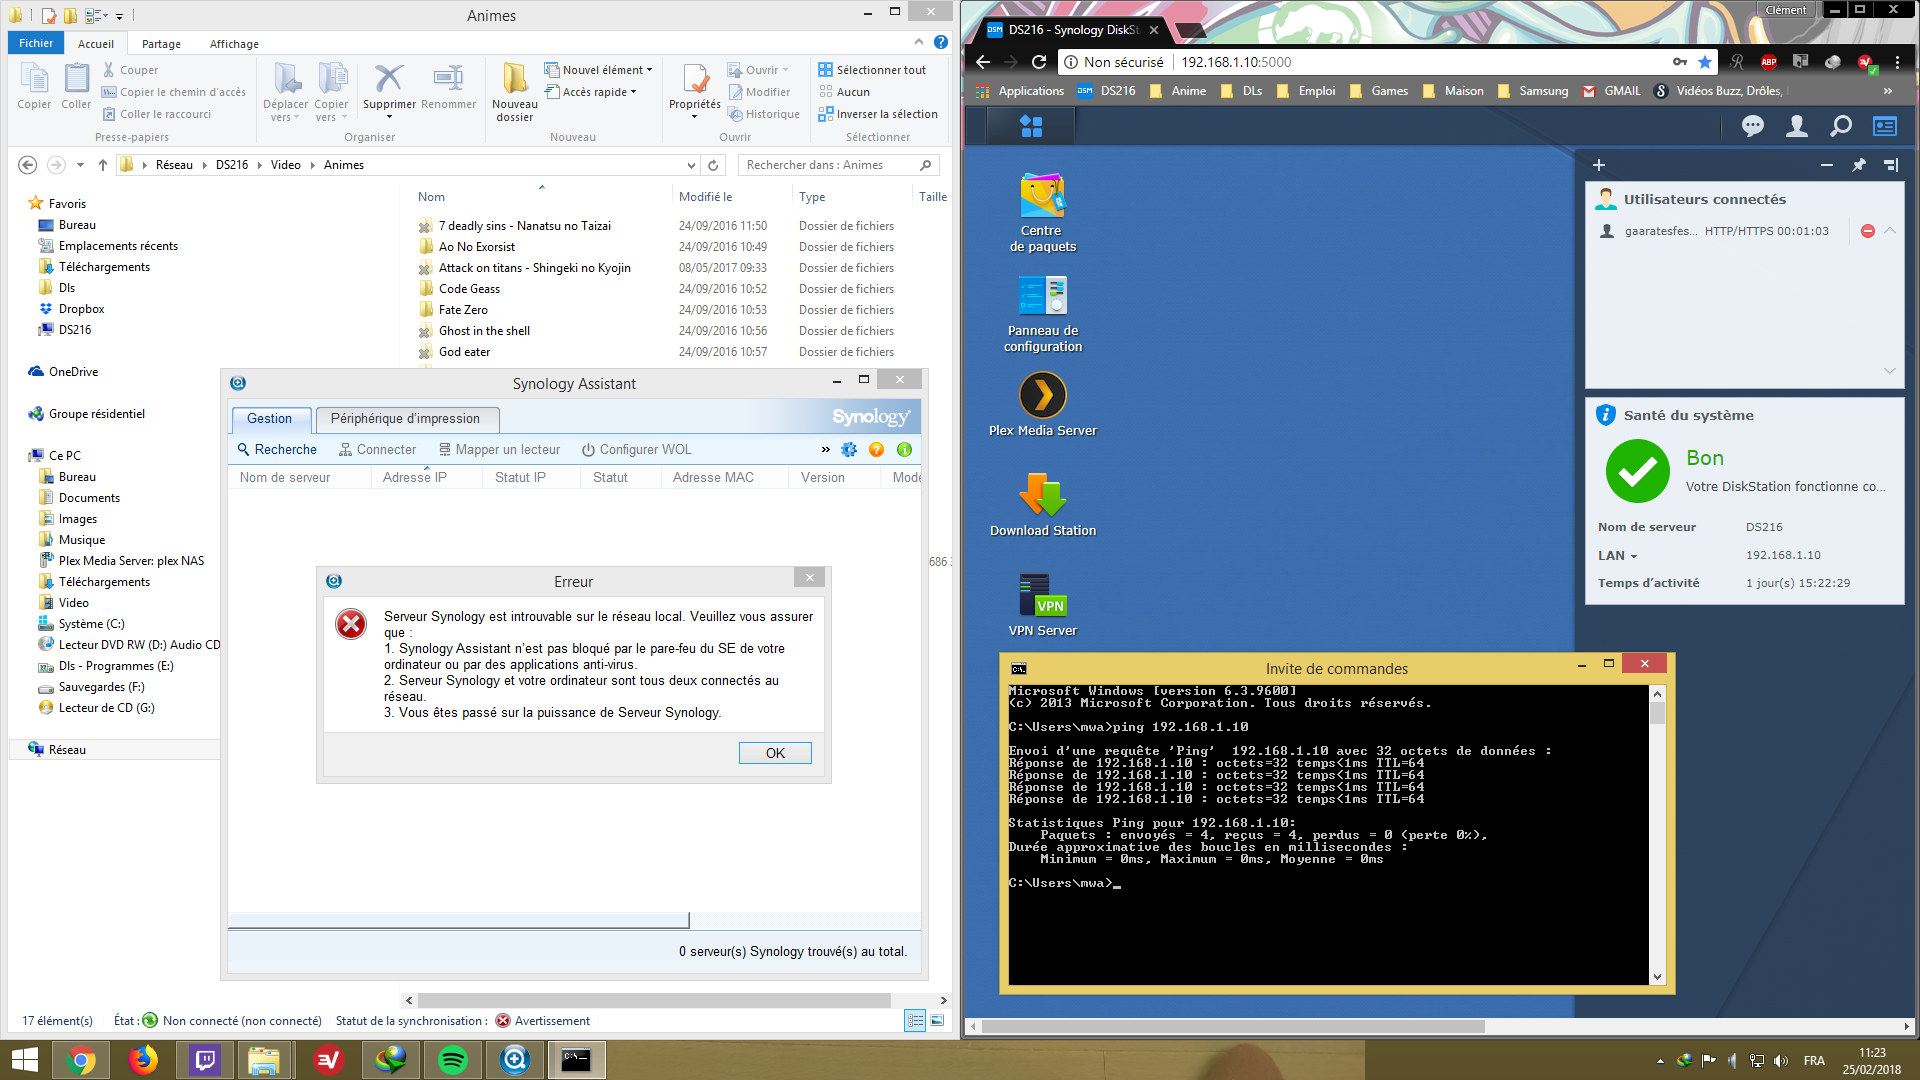
Task: Open DSM notifications speech bubble icon
Action: [x=1752, y=126]
